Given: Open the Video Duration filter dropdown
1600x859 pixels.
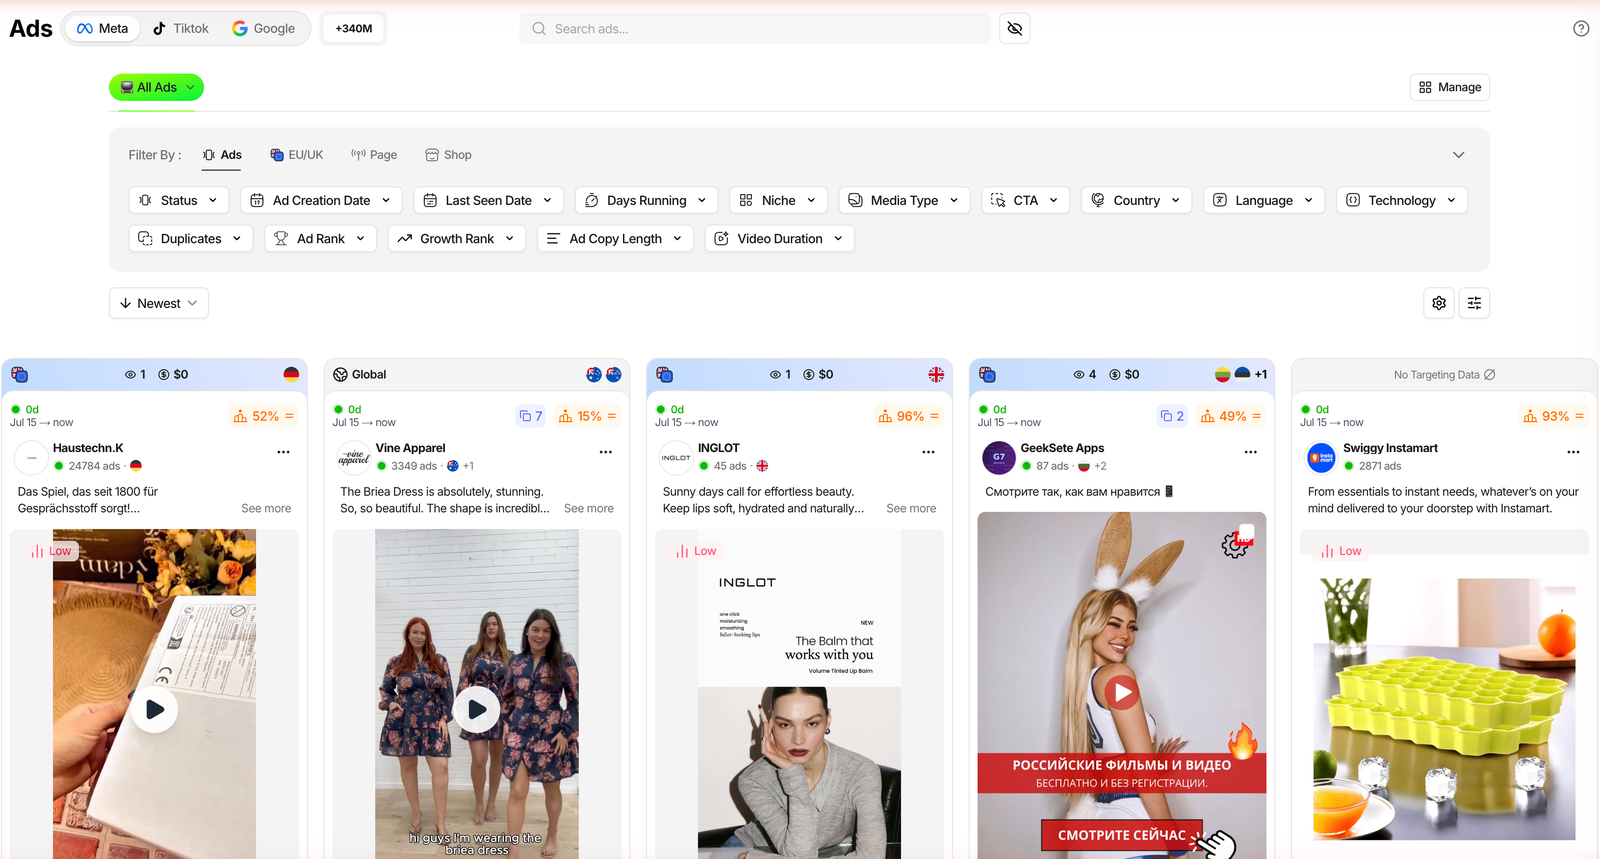Looking at the screenshot, I should [780, 238].
